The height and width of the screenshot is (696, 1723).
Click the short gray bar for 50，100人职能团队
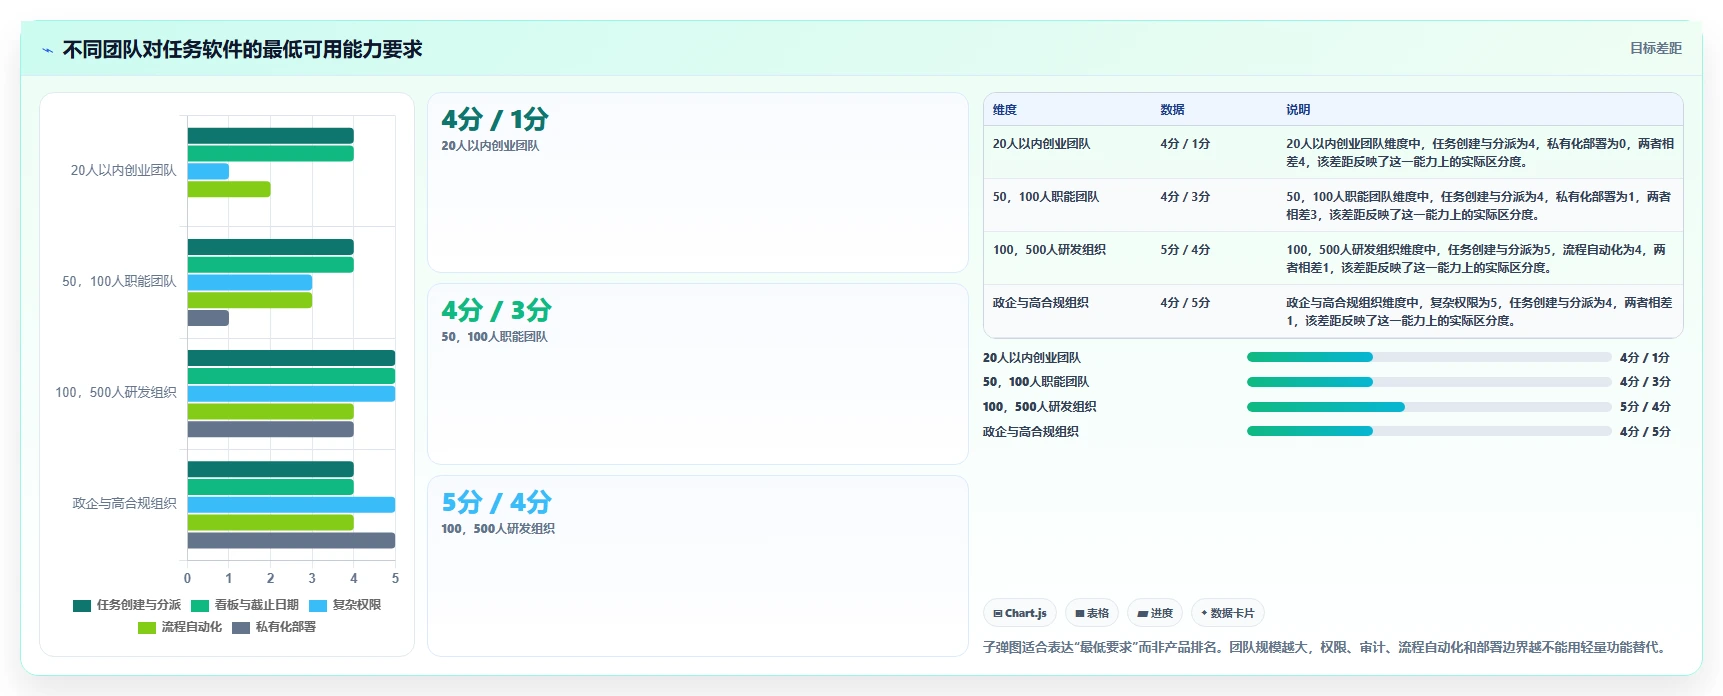[208, 318]
